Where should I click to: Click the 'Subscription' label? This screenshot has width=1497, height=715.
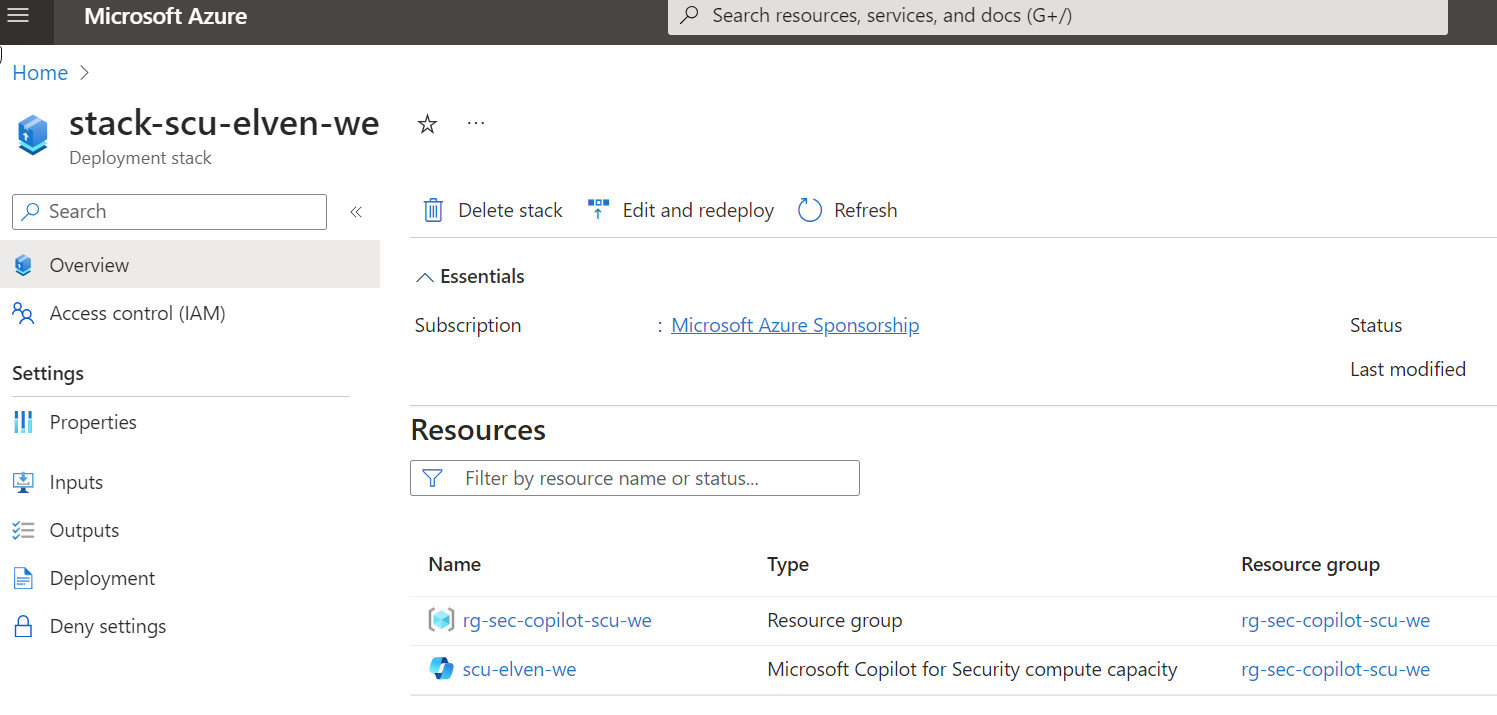(x=468, y=325)
